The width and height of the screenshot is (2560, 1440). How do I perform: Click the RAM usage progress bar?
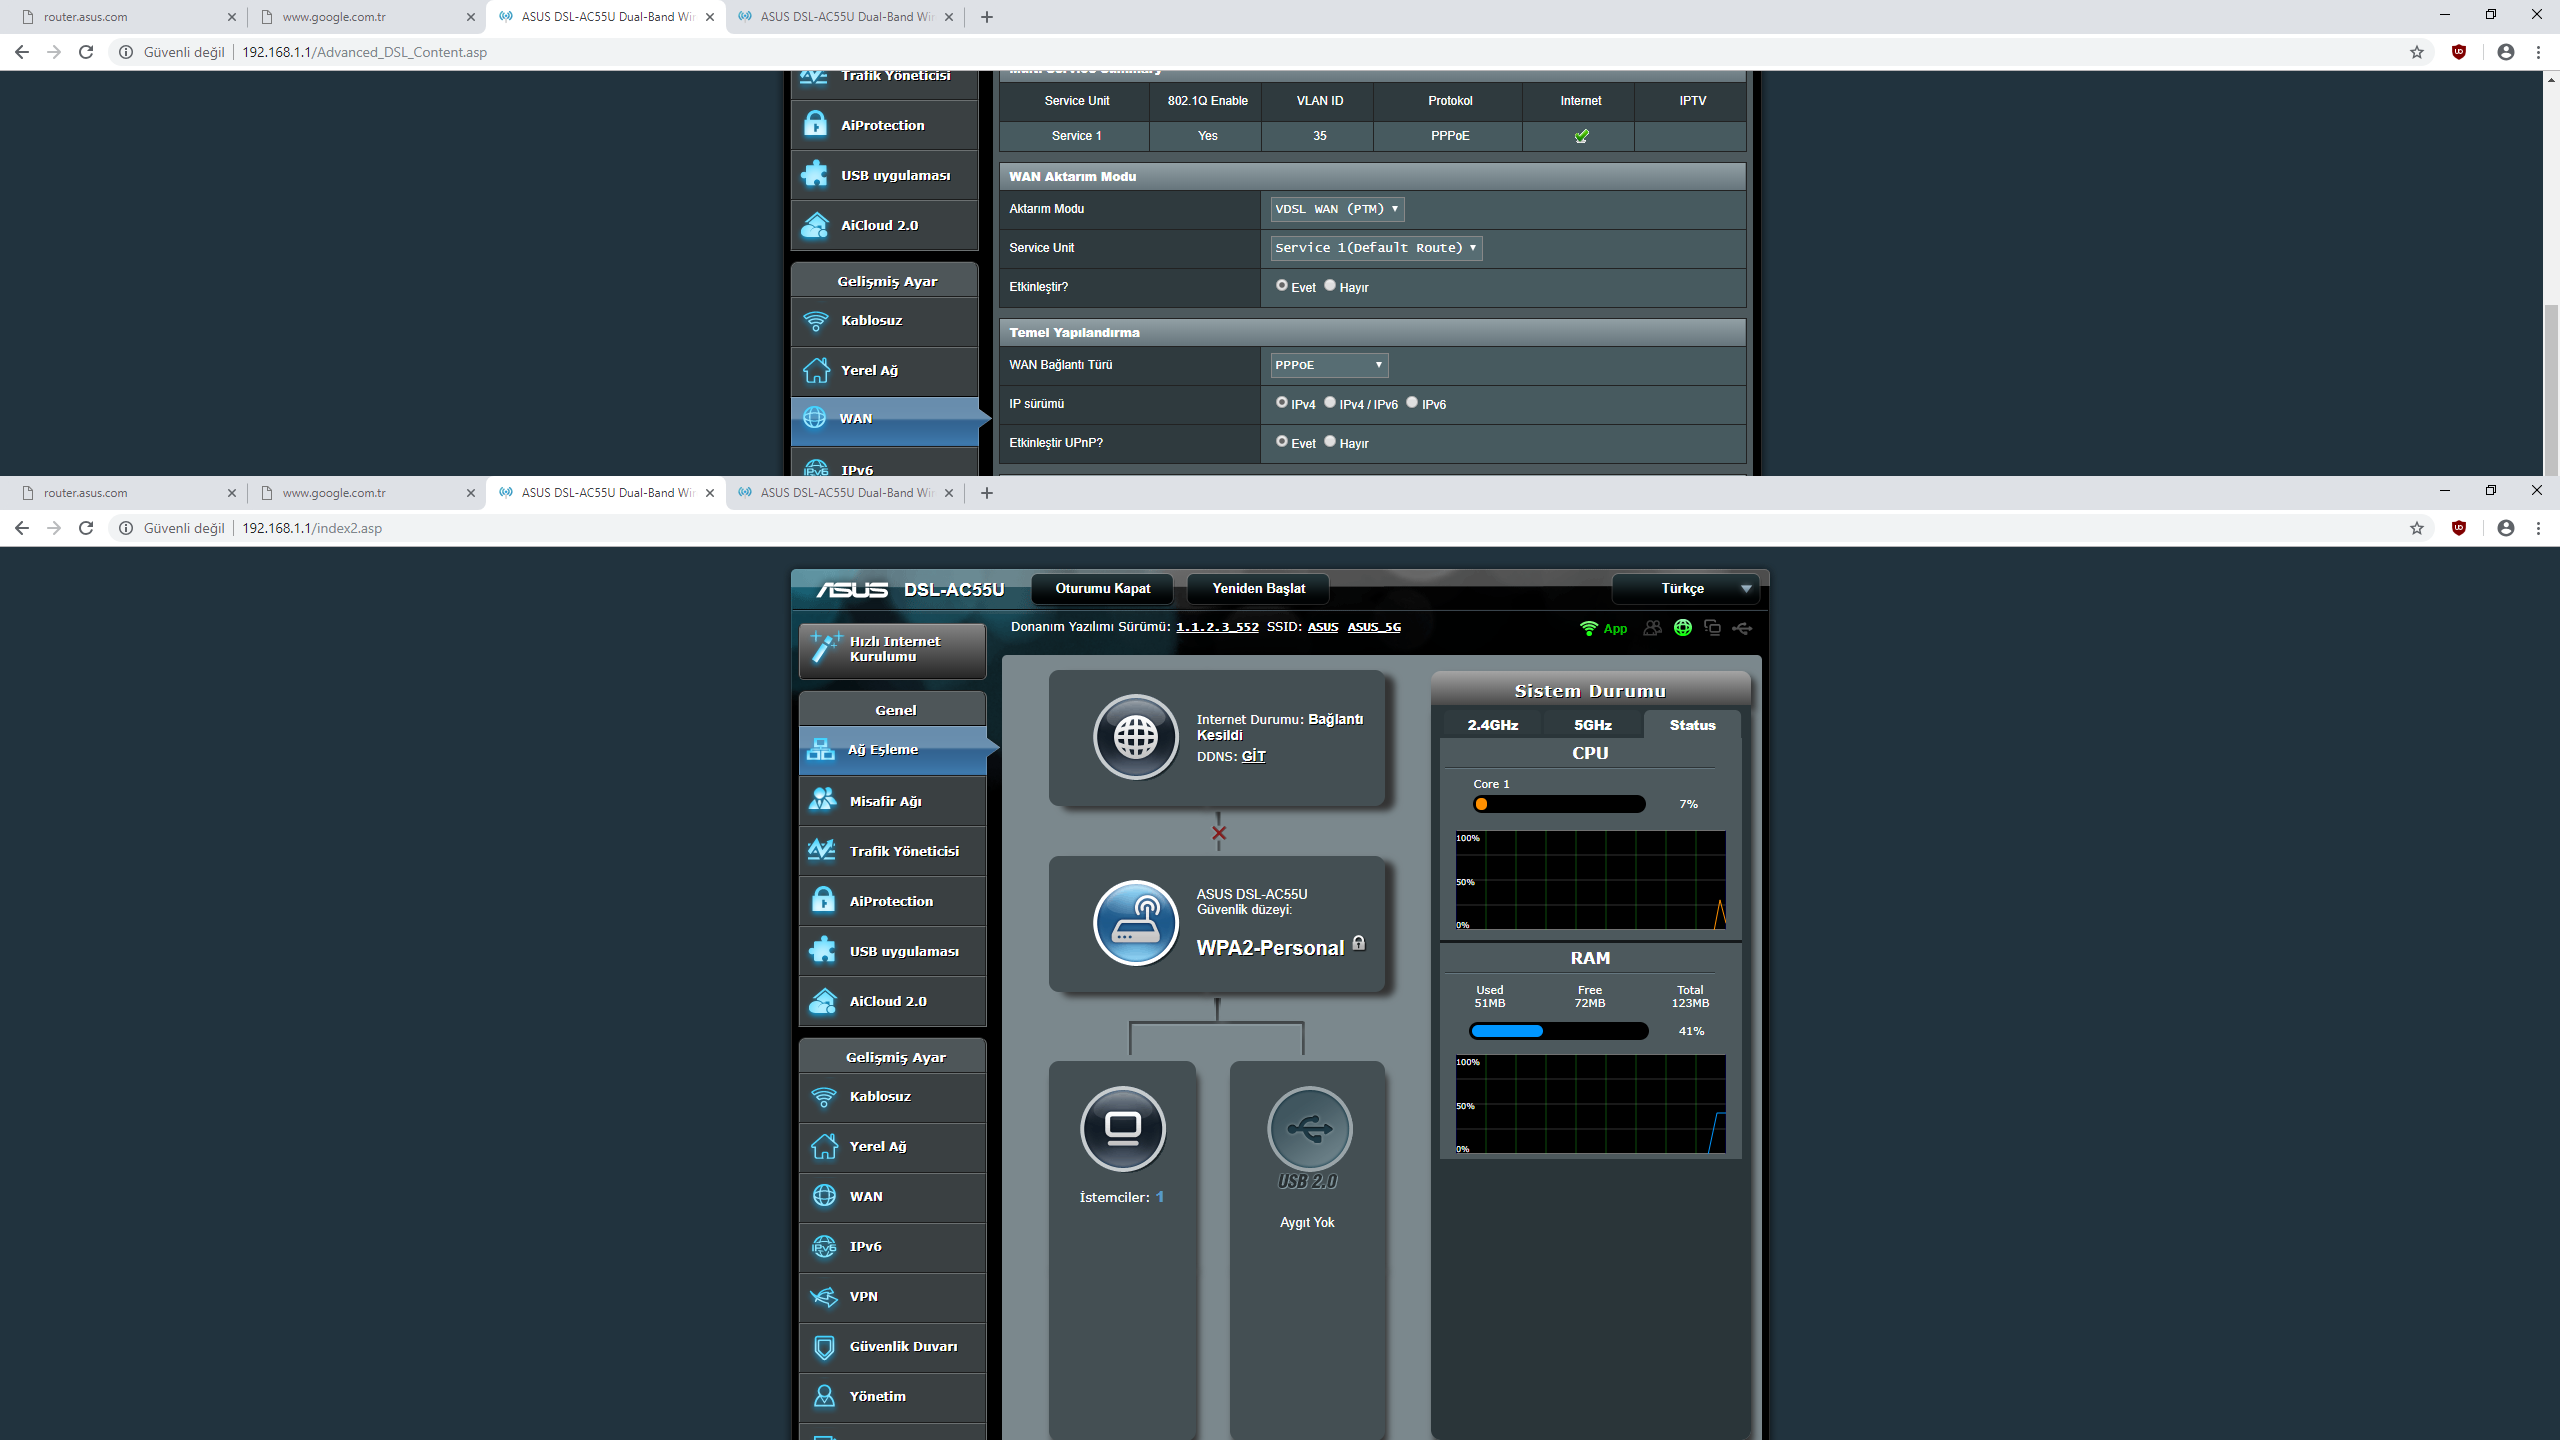1558,1031
